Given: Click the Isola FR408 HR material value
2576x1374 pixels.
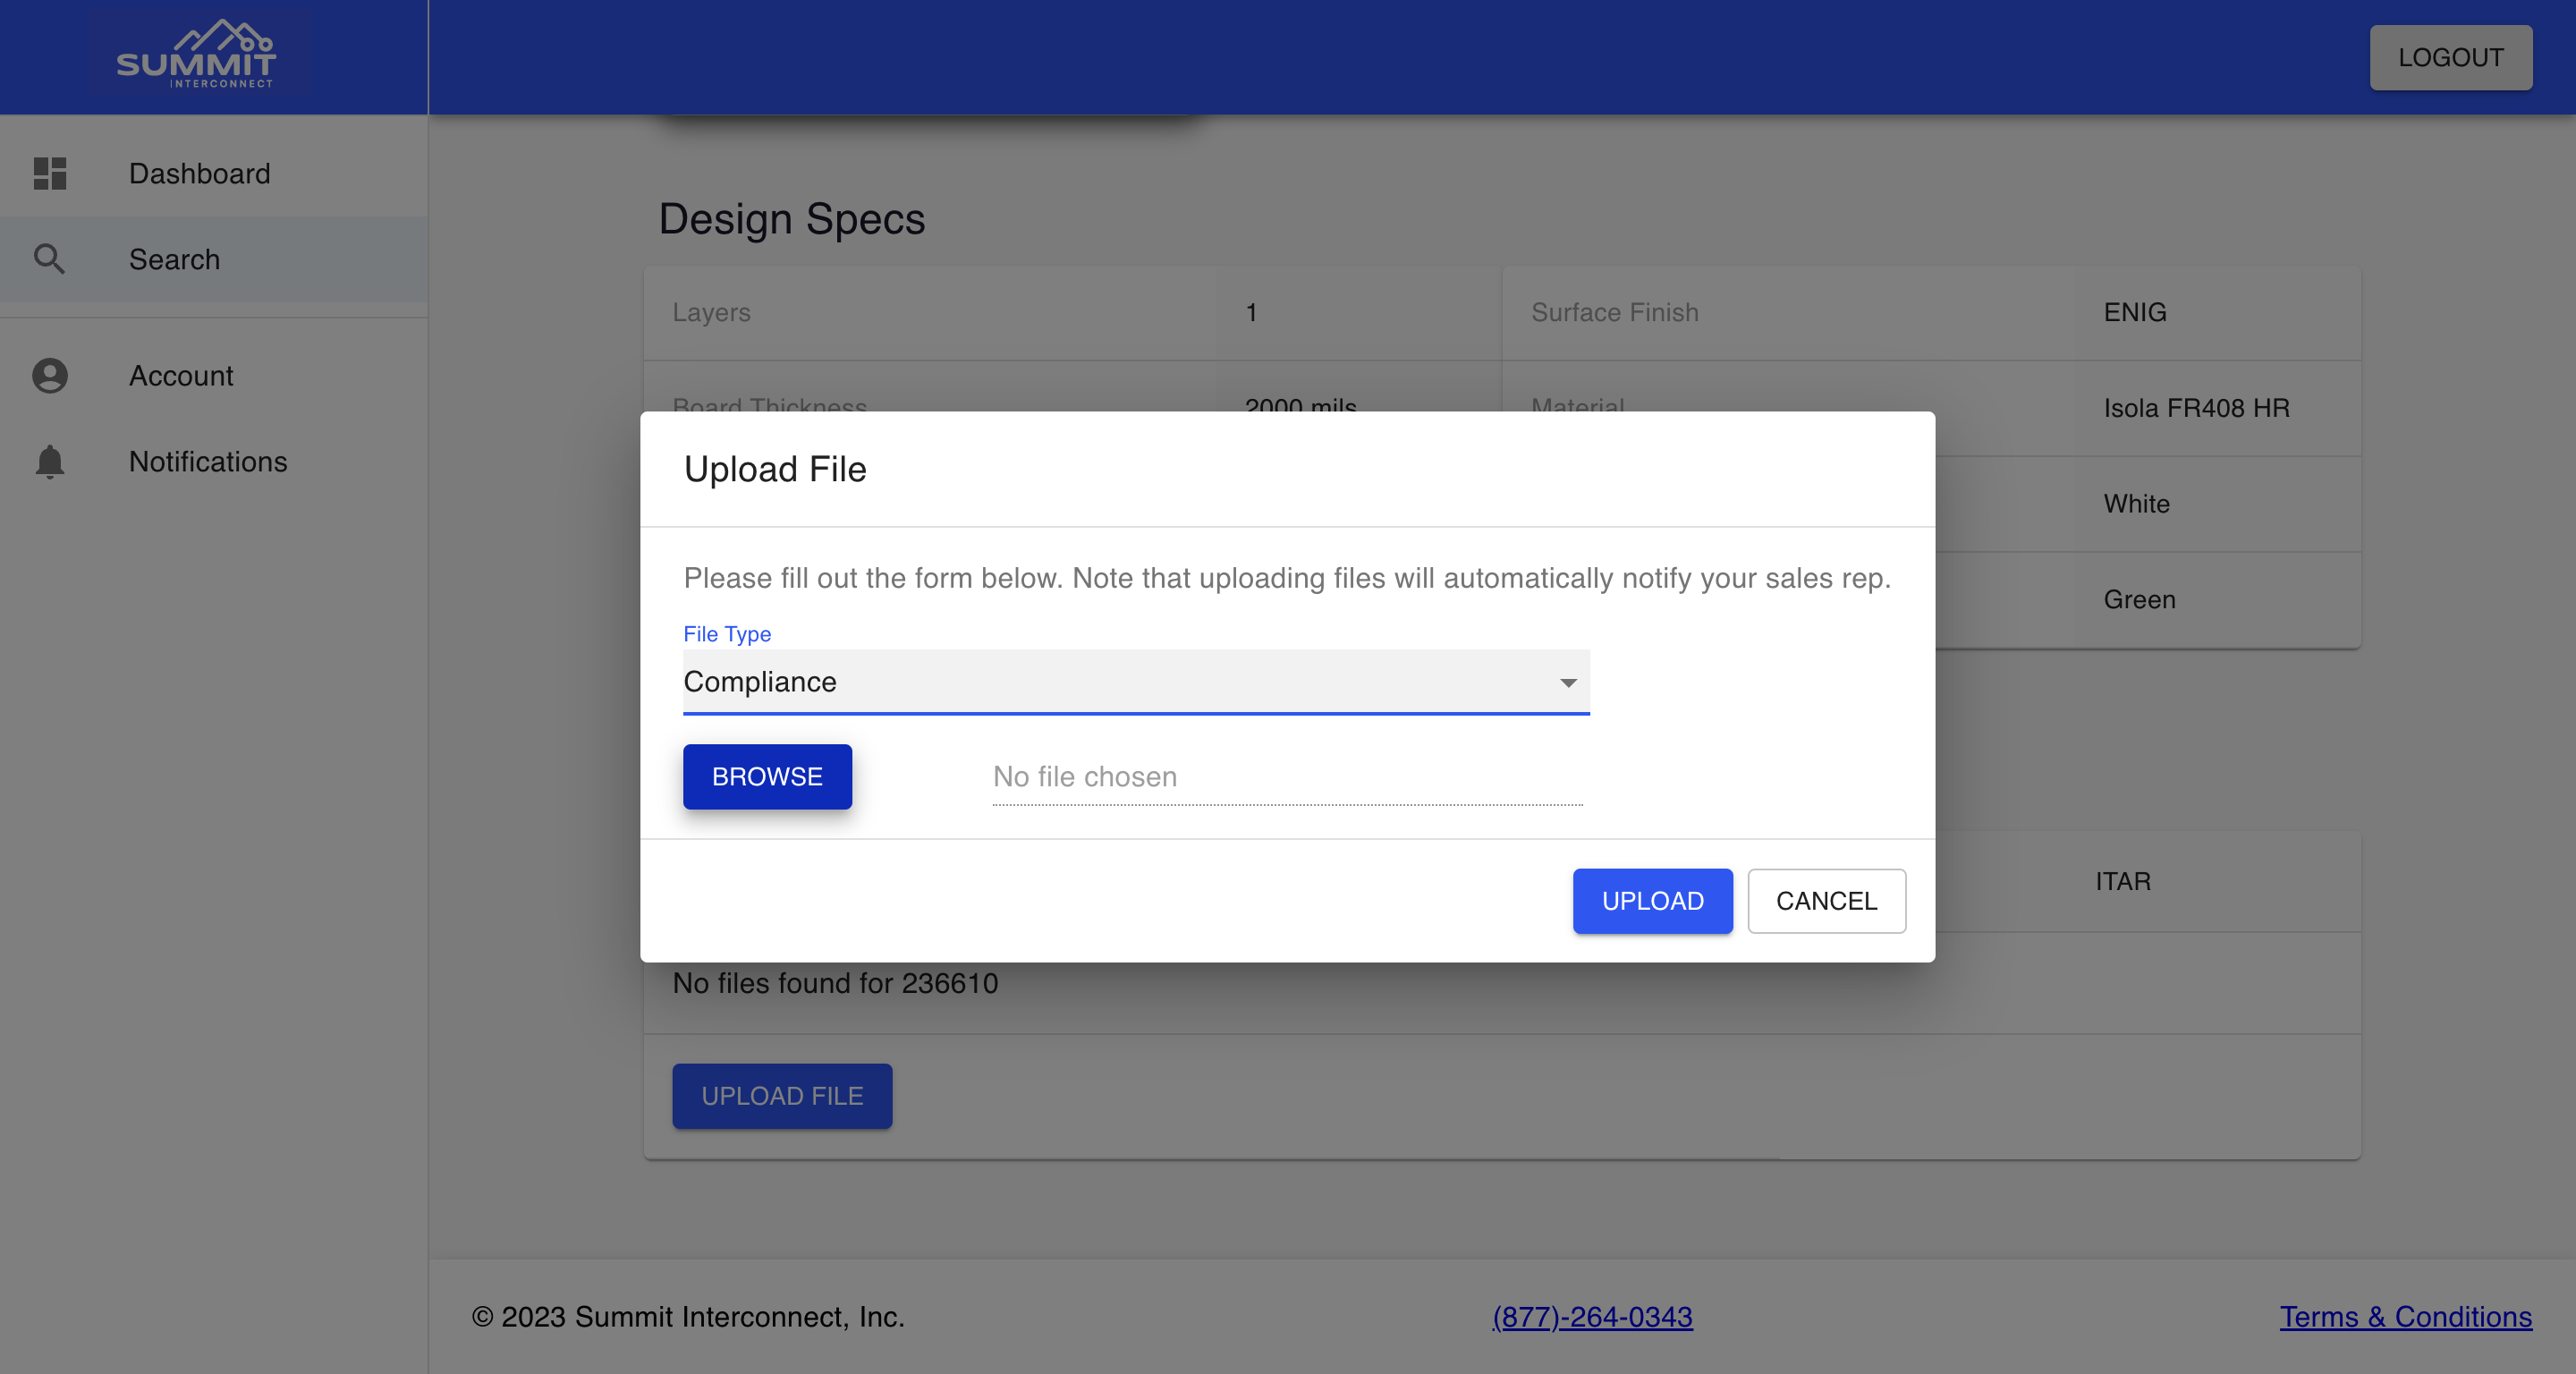Looking at the screenshot, I should [2196, 408].
